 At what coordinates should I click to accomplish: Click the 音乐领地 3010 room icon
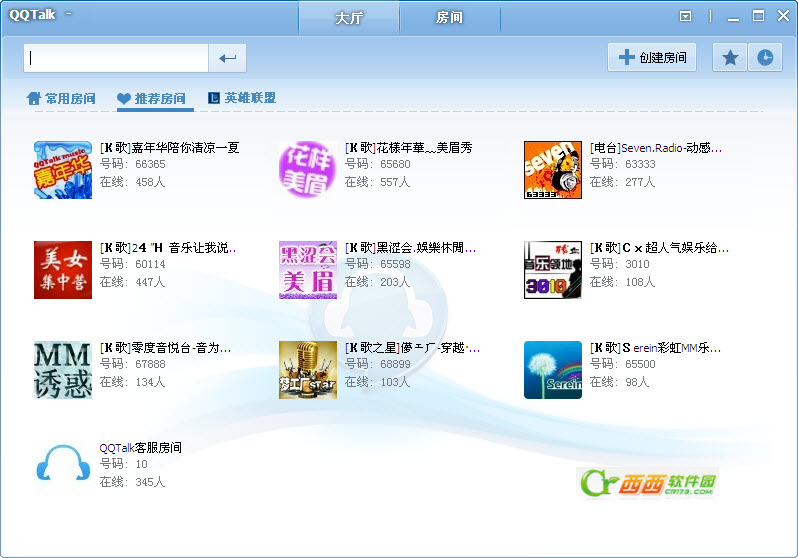553,270
